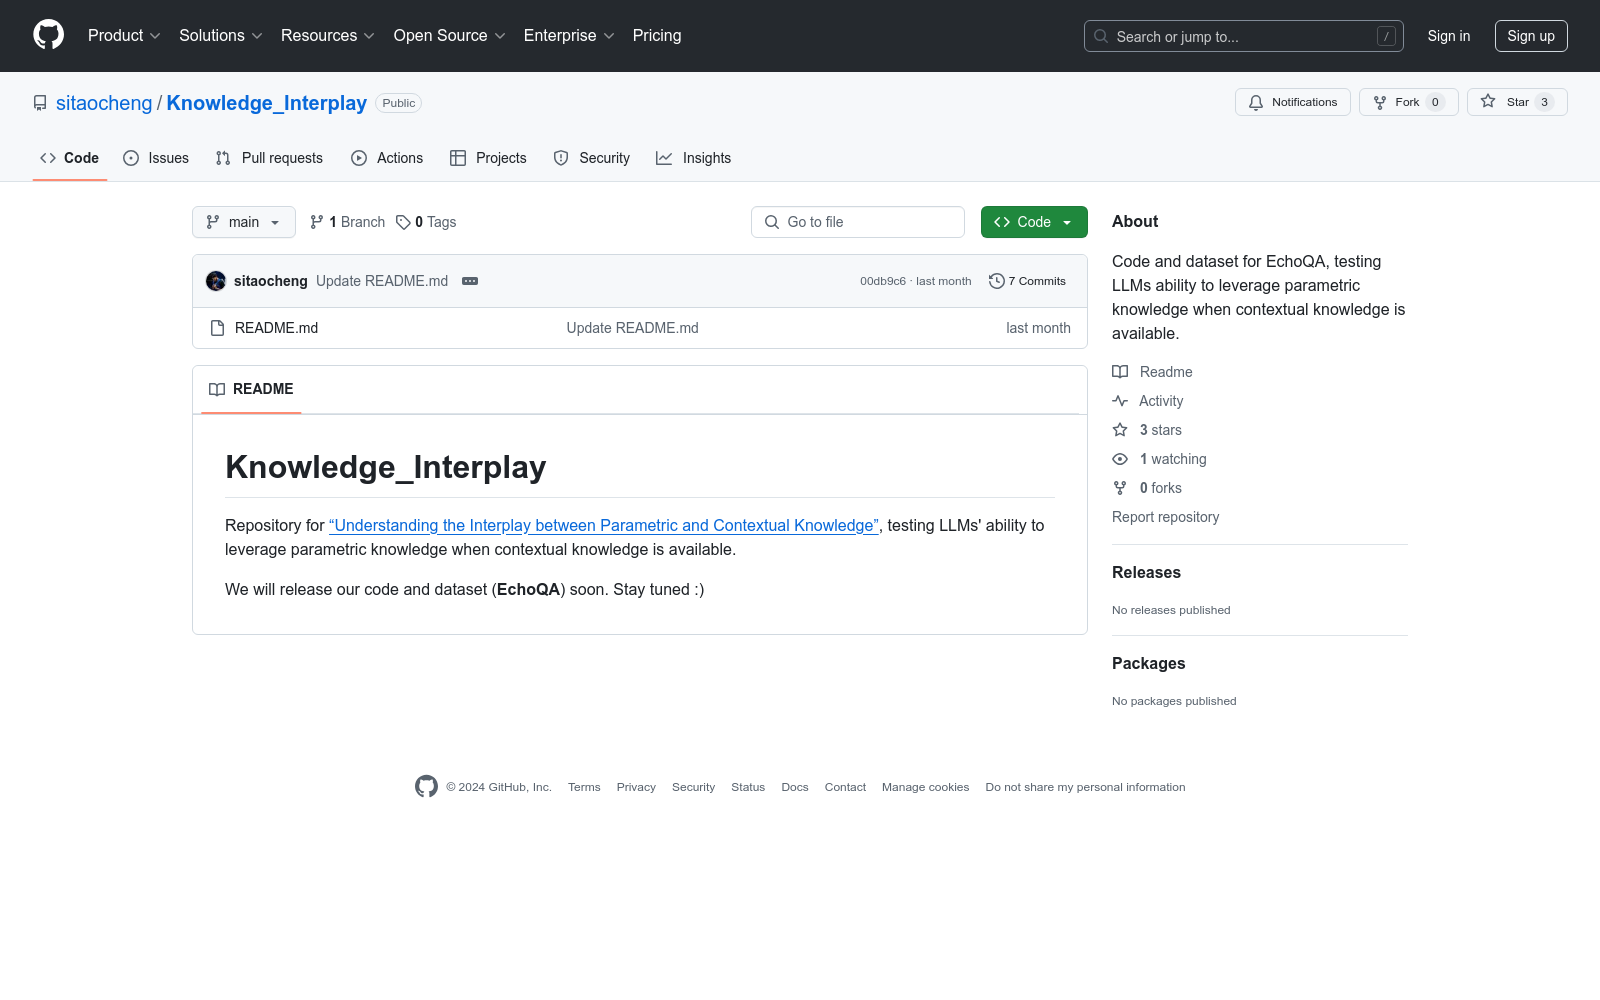Open the Terms footer link

tap(584, 787)
